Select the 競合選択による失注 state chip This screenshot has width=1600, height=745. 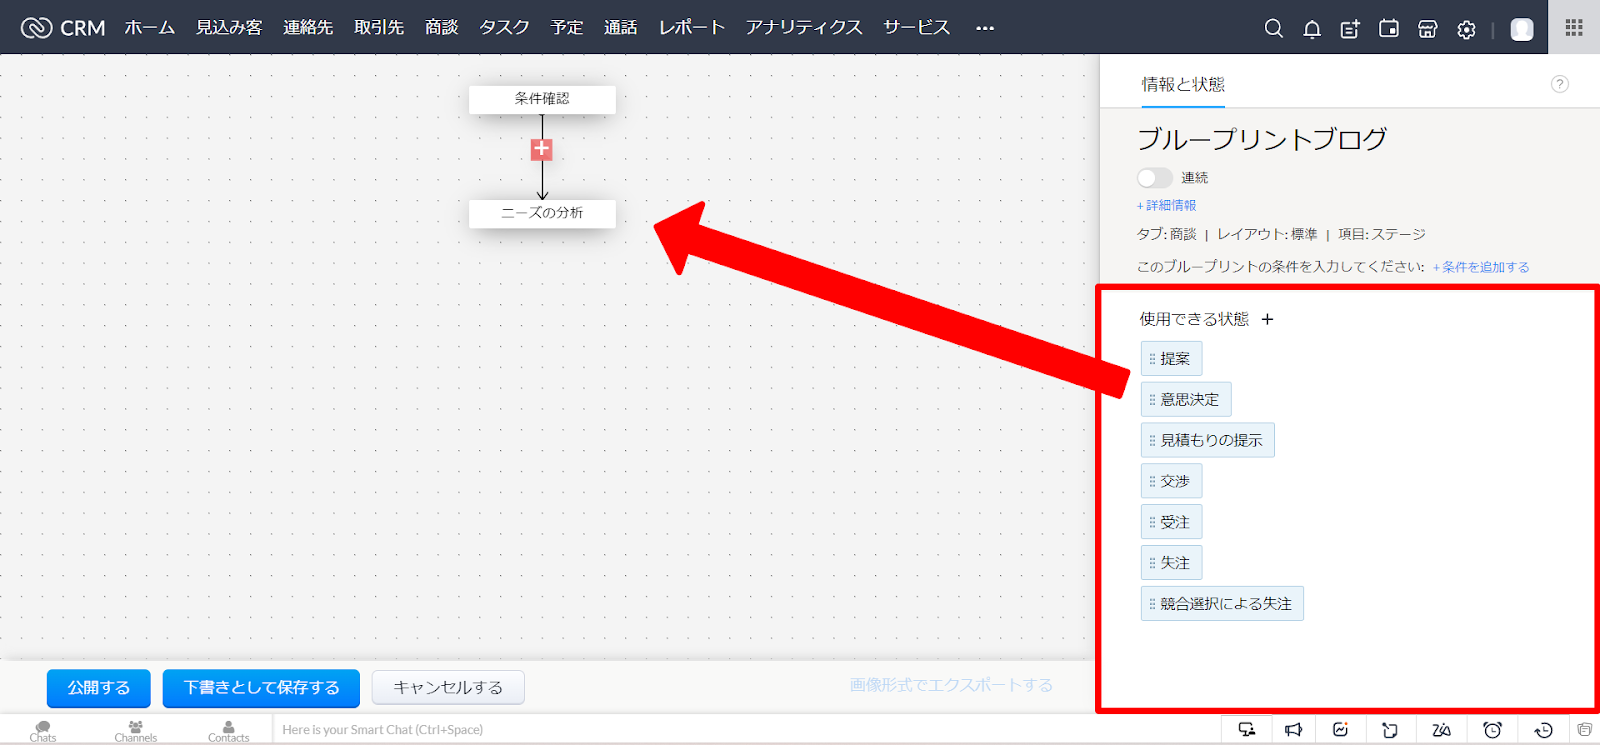tap(1222, 604)
